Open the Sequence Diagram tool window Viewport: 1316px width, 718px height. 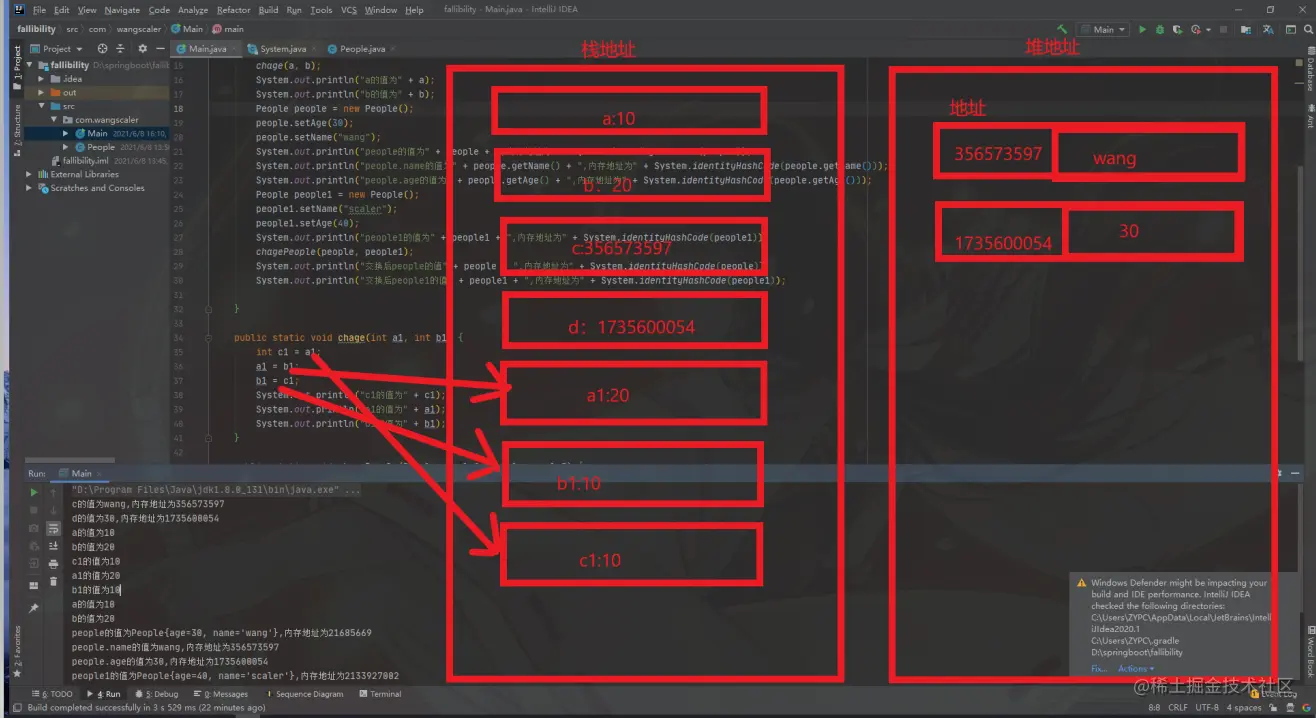(303, 694)
